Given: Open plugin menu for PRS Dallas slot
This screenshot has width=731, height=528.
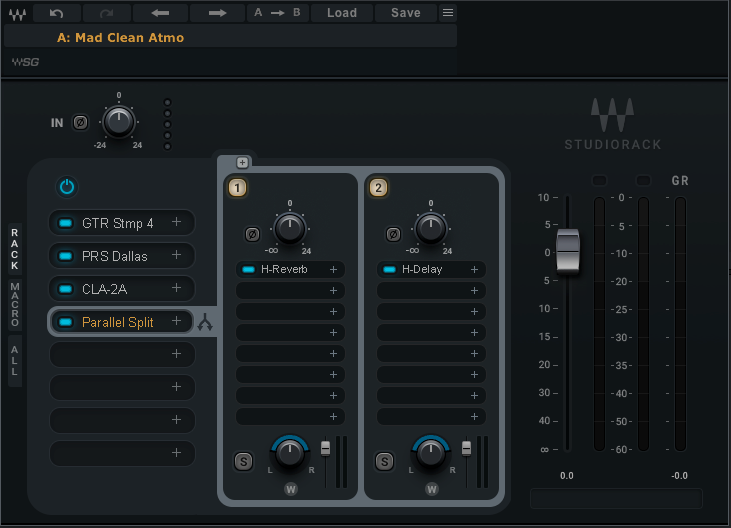Looking at the screenshot, I should coord(176,255).
